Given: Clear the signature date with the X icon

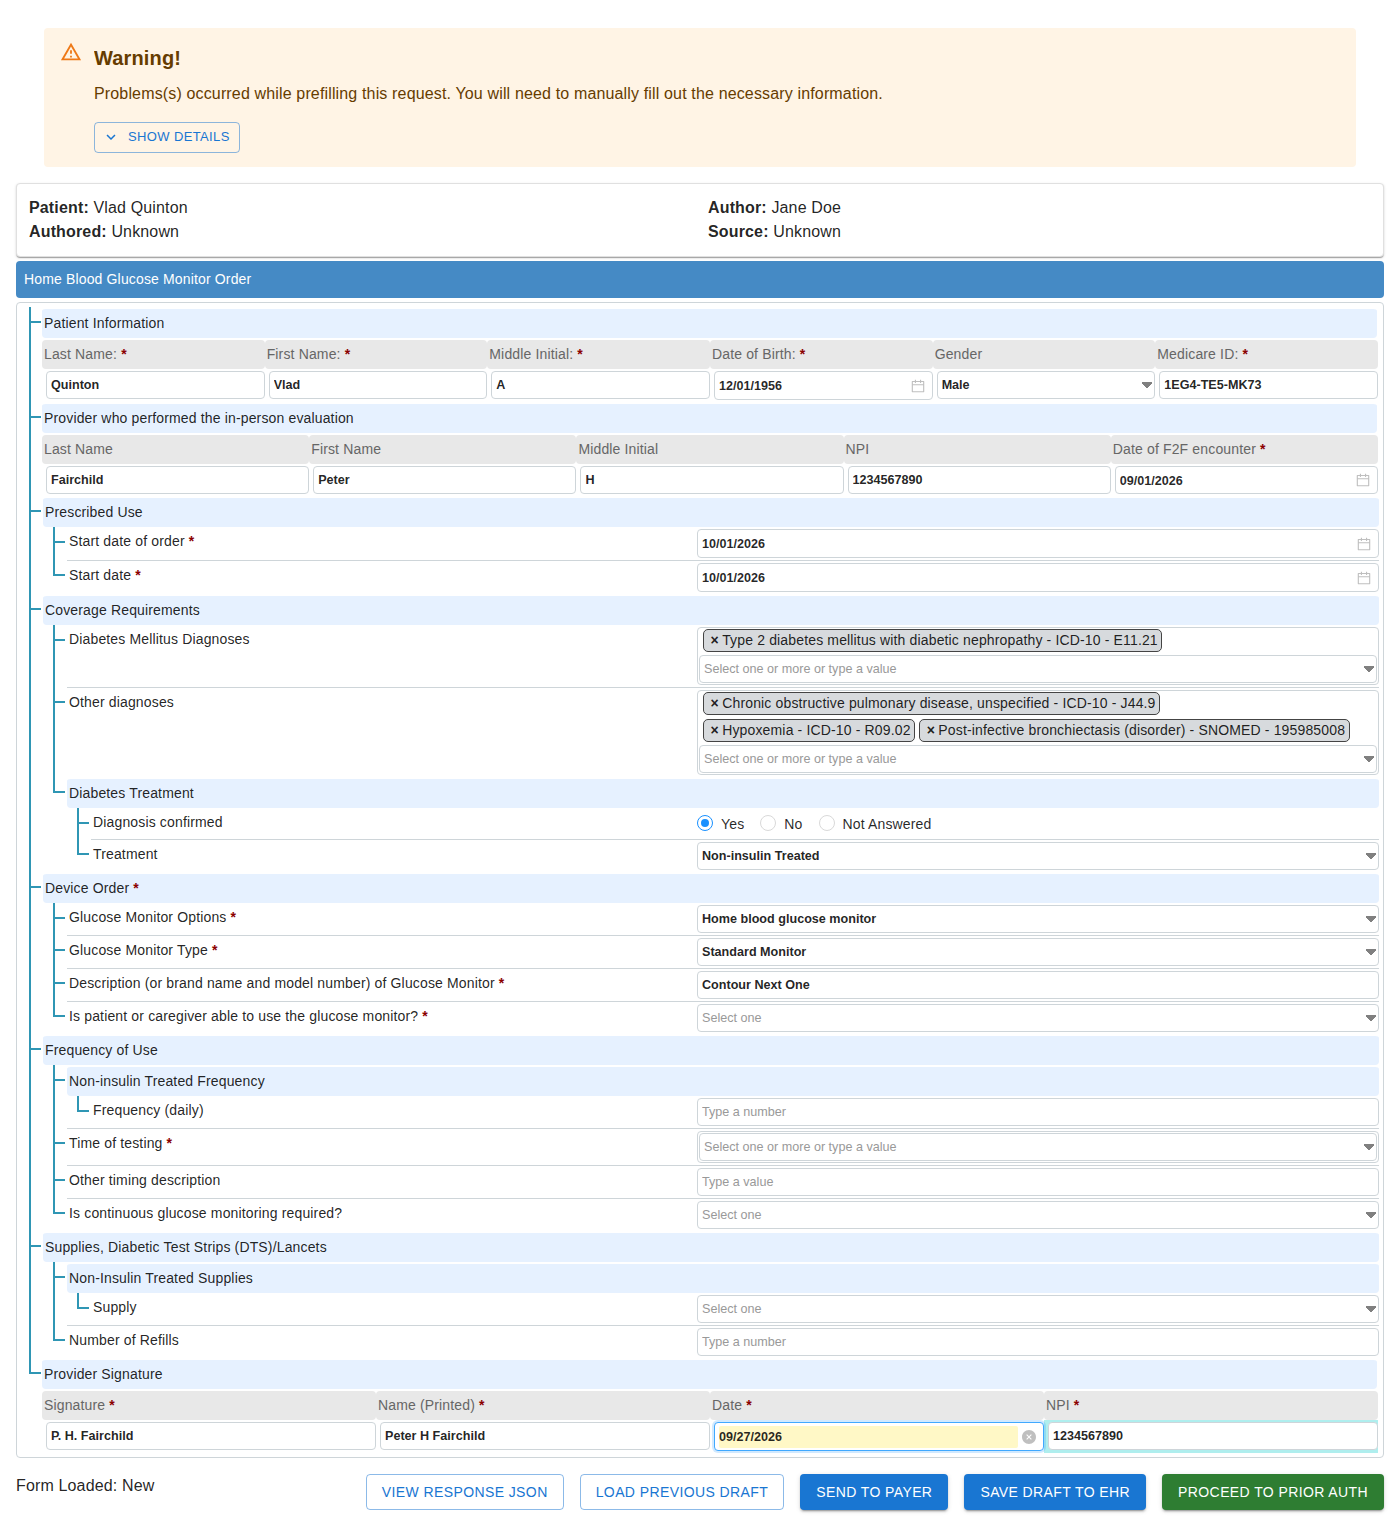Looking at the screenshot, I should pyautogui.click(x=1028, y=1437).
